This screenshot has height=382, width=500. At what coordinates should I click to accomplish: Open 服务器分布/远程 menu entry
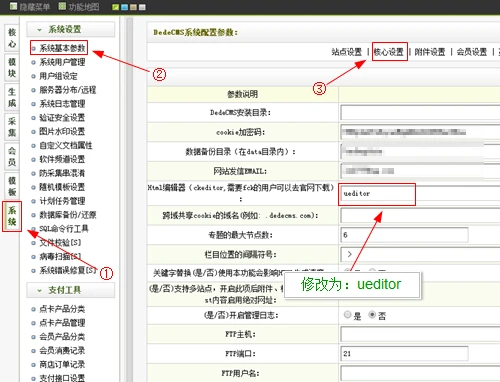[68, 90]
